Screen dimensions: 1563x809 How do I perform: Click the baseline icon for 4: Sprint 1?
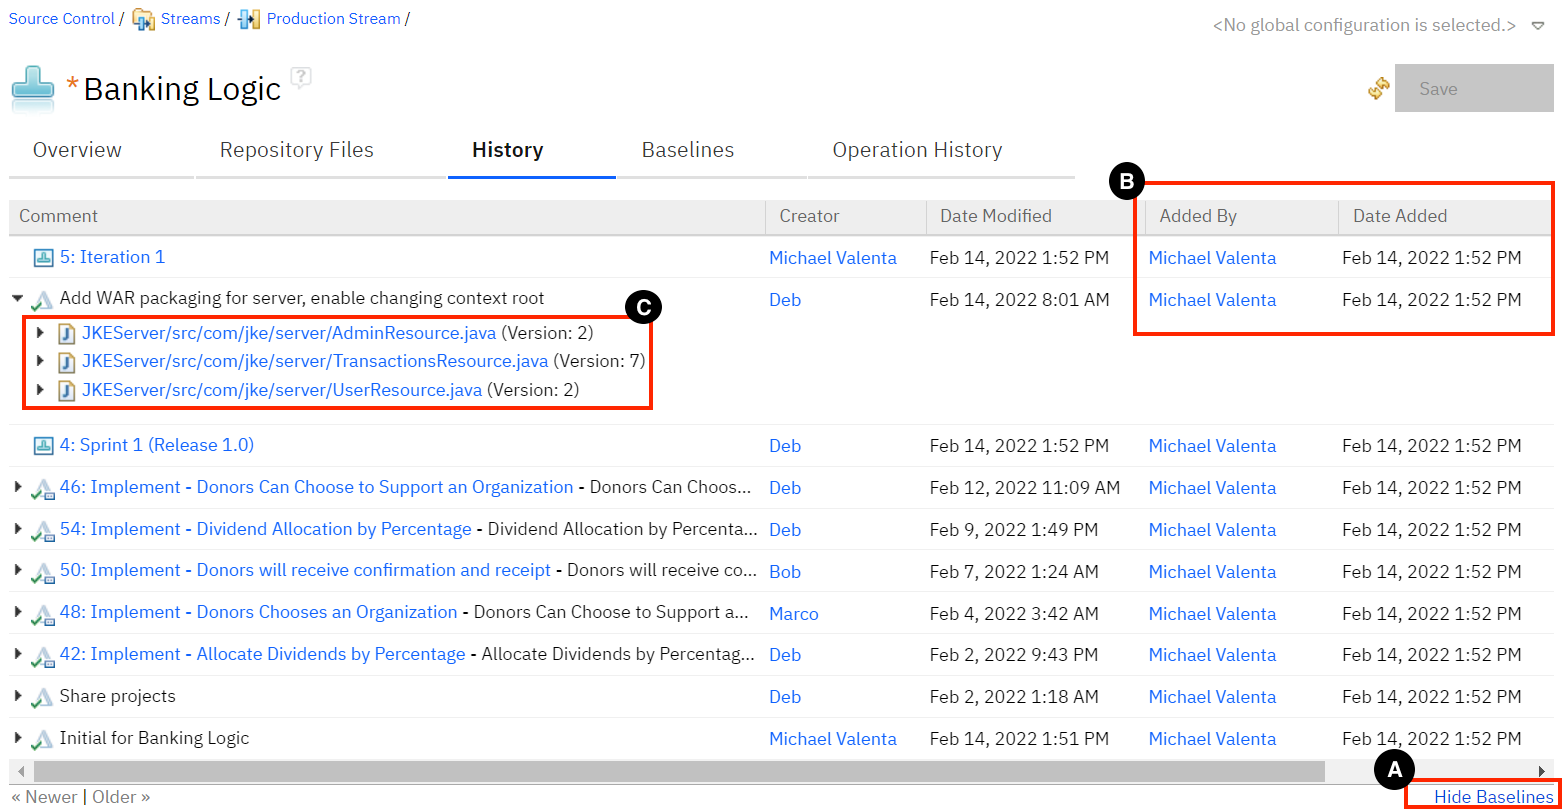(x=43, y=446)
